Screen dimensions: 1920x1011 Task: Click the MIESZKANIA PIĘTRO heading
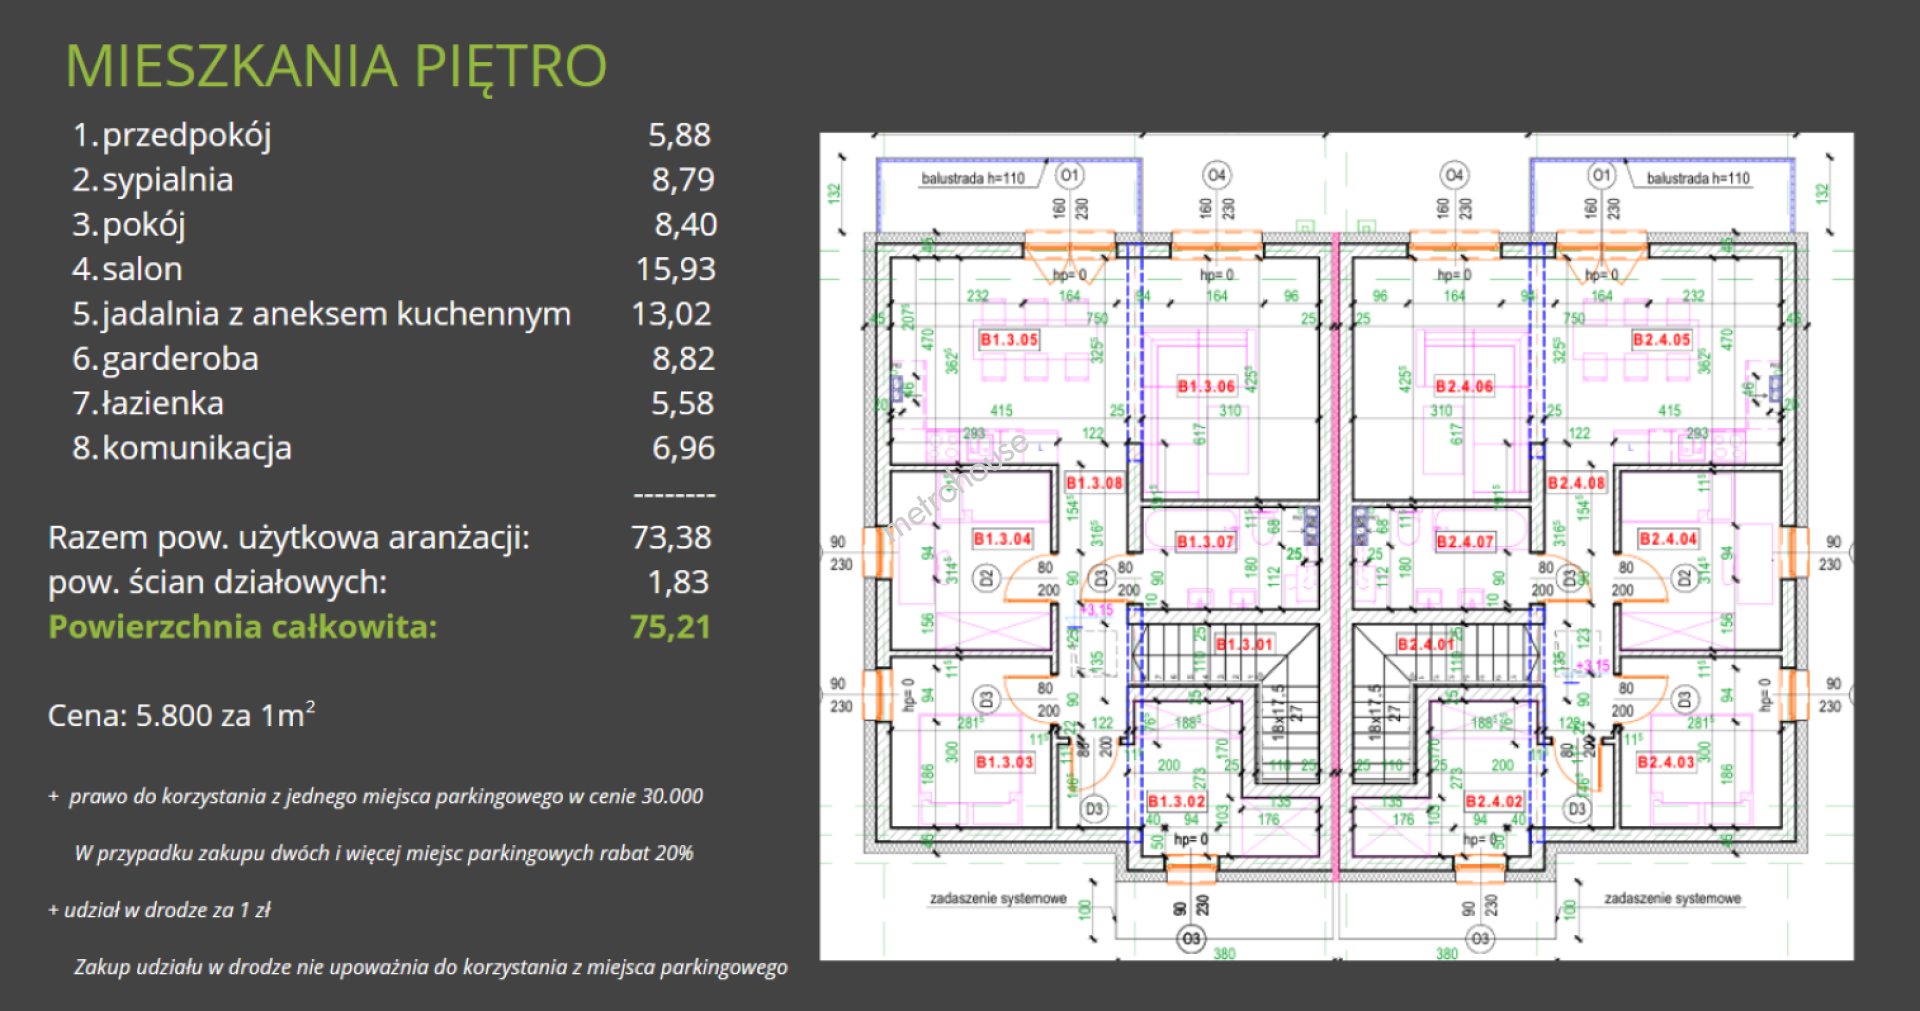(x=336, y=66)
